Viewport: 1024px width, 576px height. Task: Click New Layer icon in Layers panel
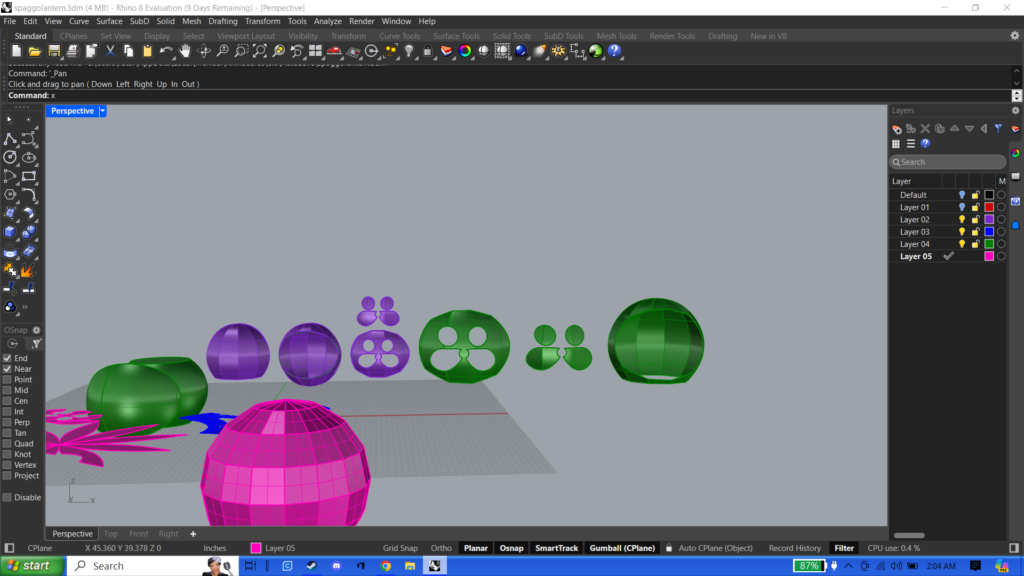pos(897,129)
